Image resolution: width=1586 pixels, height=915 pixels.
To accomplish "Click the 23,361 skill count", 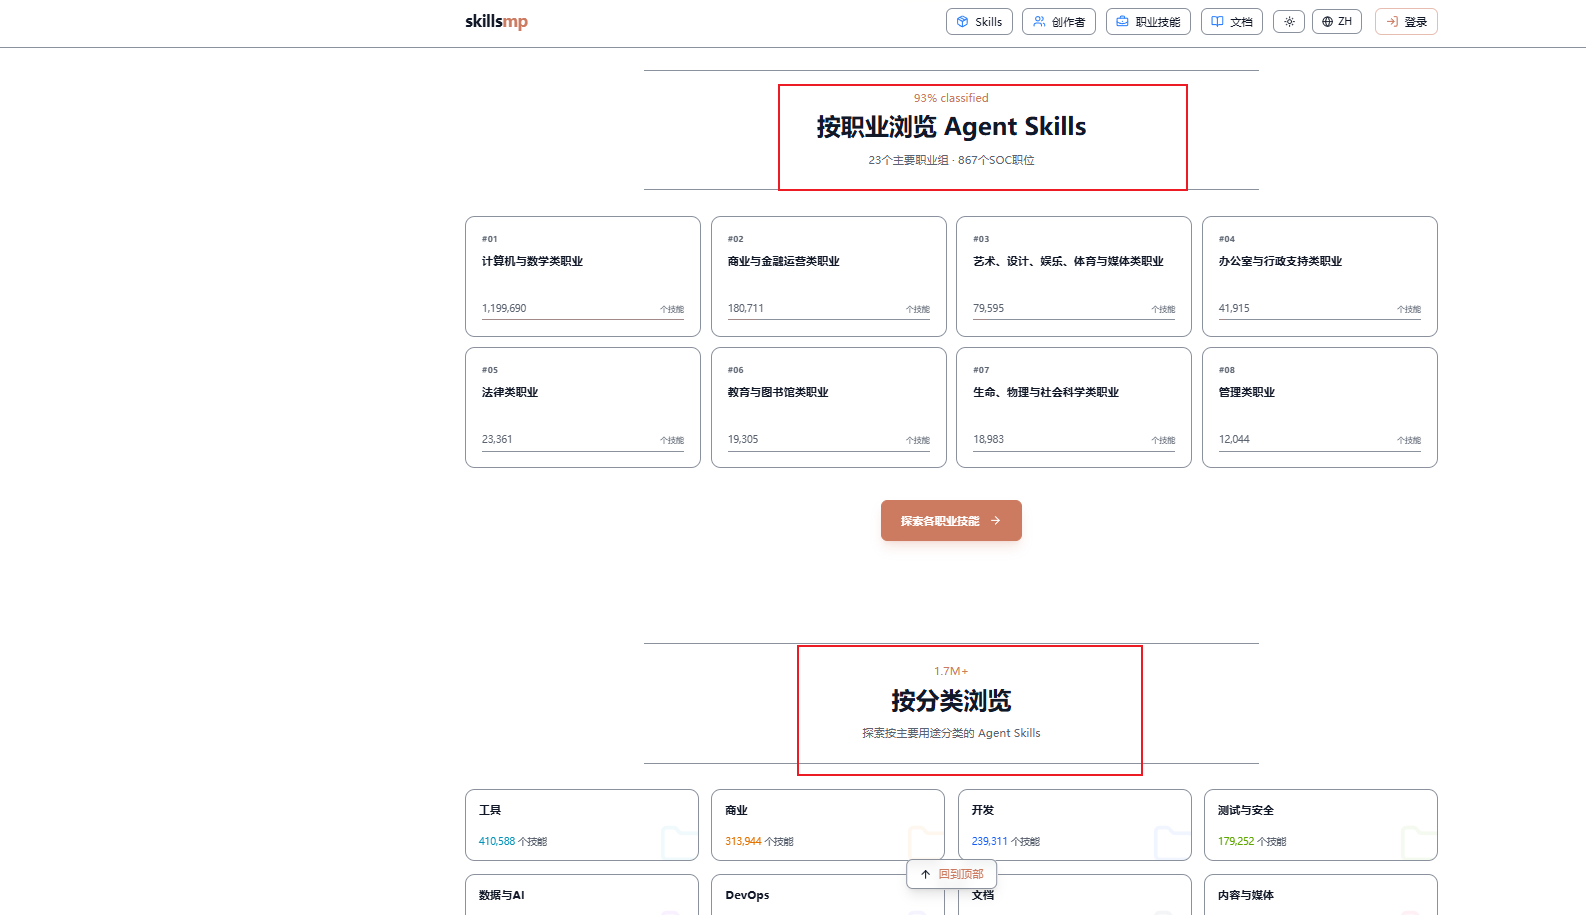I will click(x=497, y=439).
